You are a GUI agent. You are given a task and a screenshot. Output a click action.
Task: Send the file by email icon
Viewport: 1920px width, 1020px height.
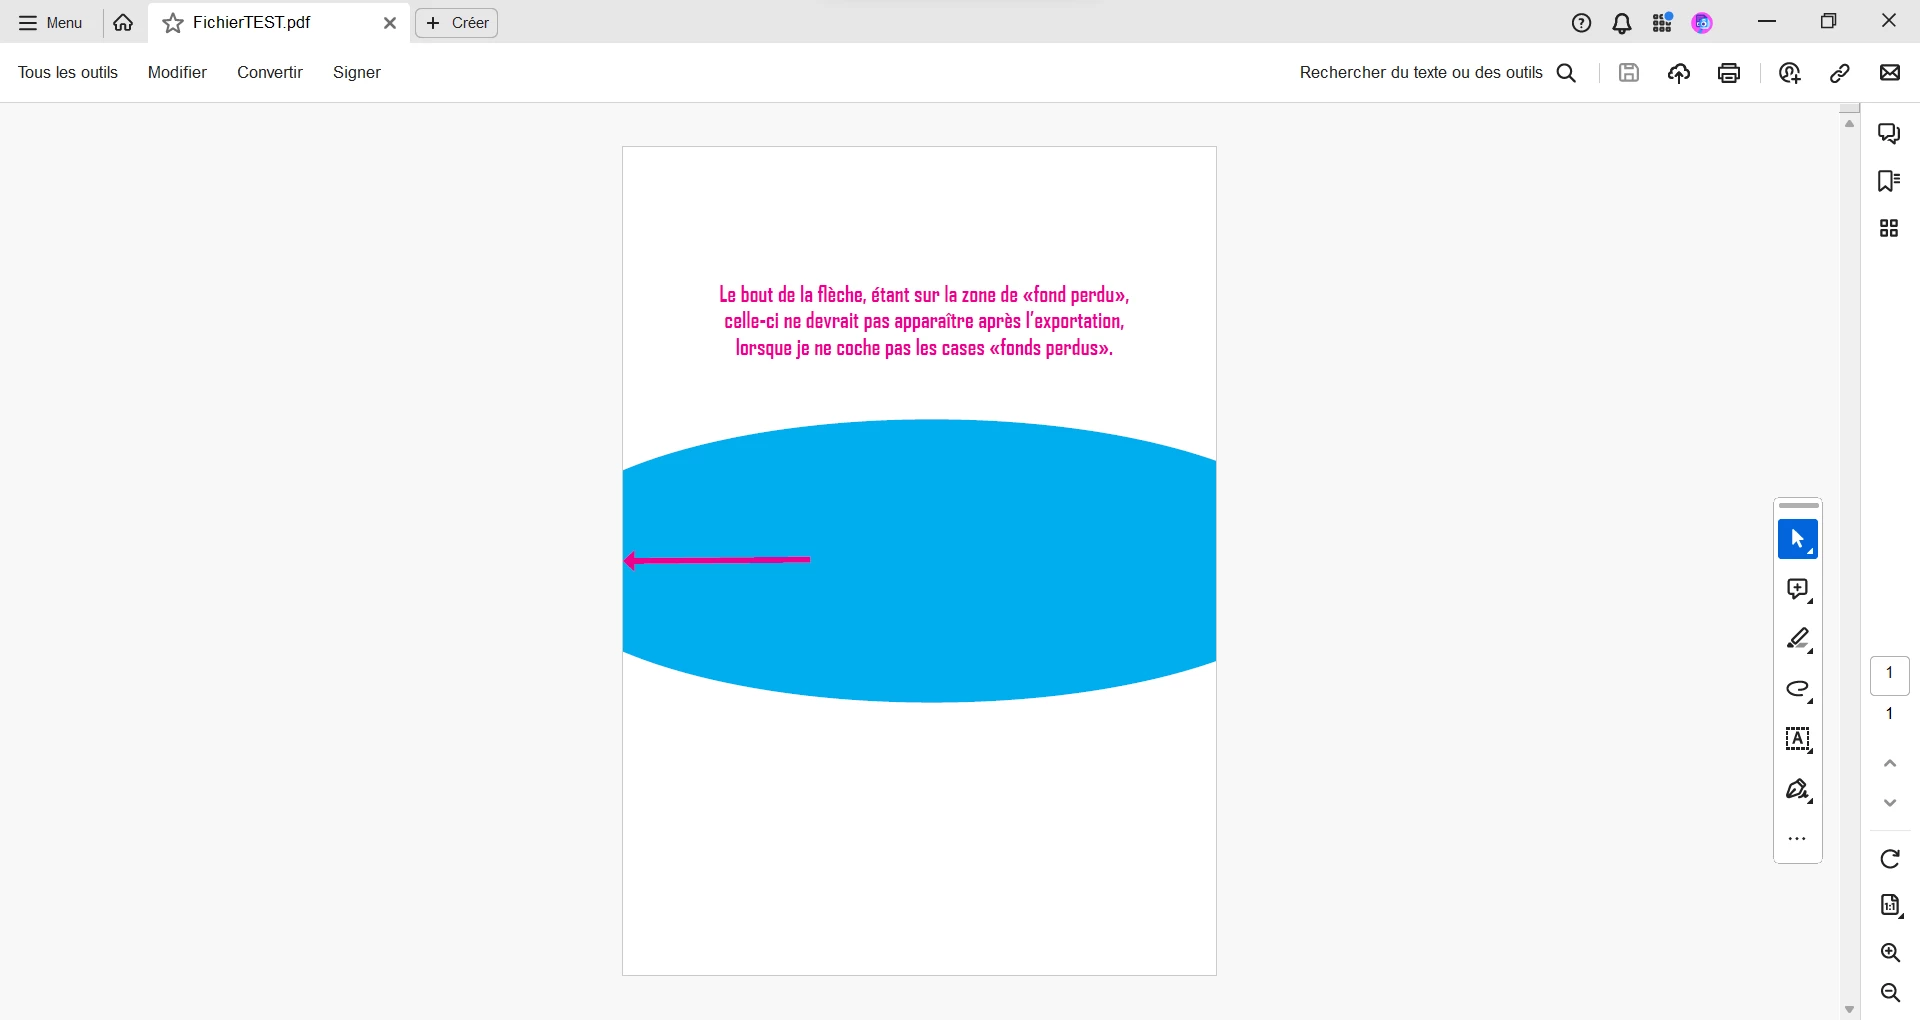click(1890, 73)
